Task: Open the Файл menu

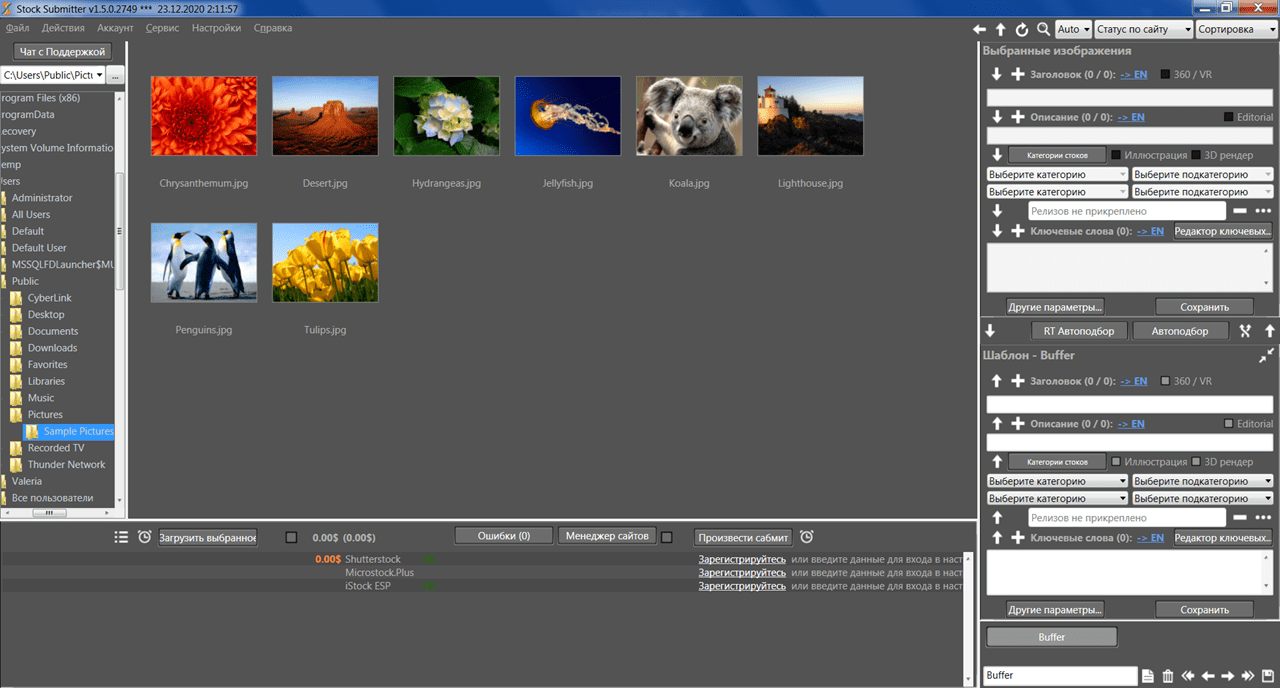Action: coord(17,28)
